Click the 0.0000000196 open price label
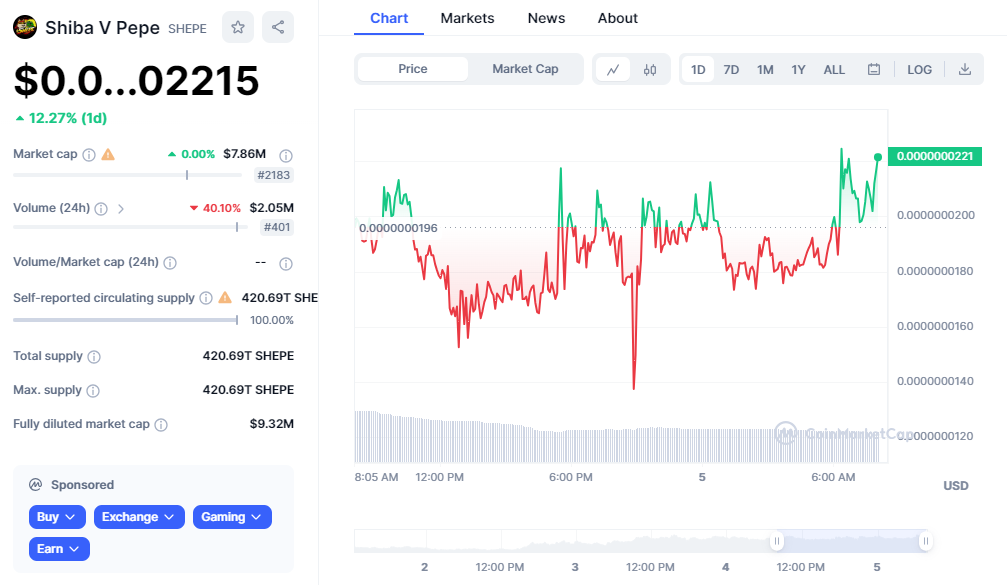1007x585 pixels. (x=398, y=228)
